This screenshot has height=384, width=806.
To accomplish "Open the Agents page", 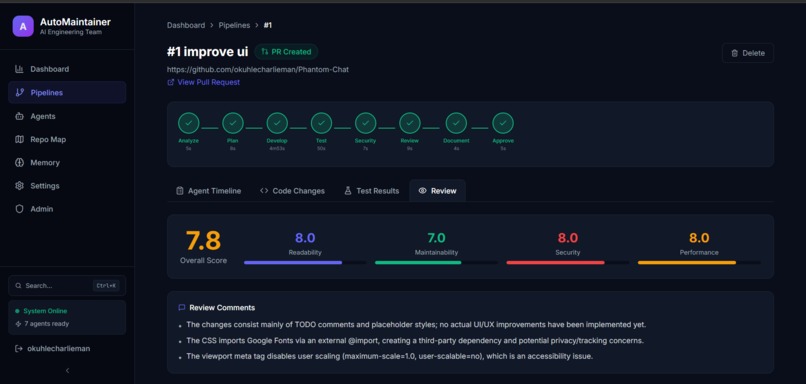I will pyautogui.click(x=67, y=116).
